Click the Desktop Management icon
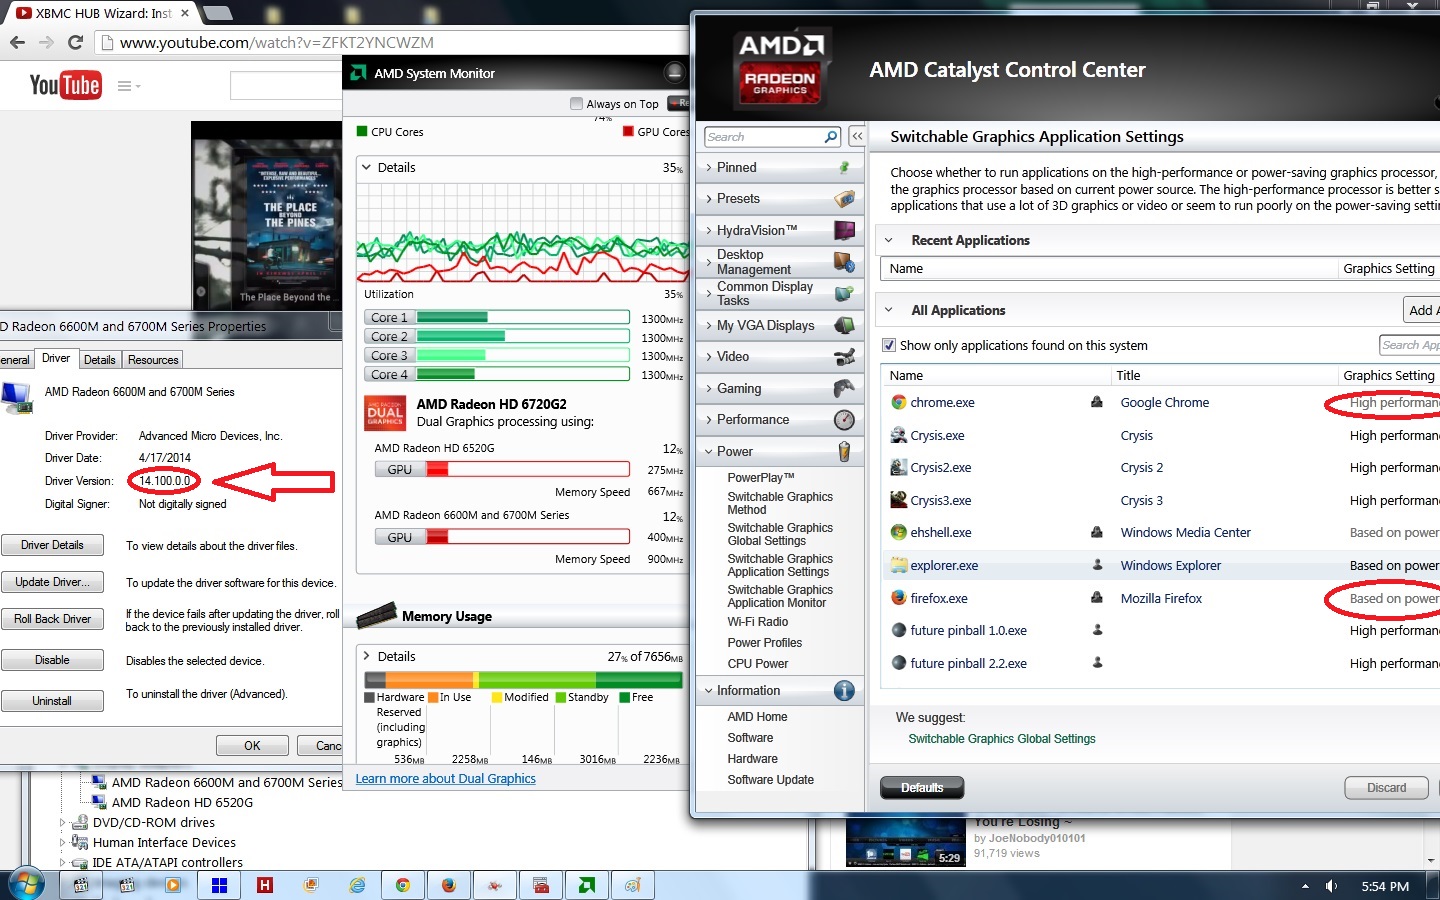 point(844,262)
